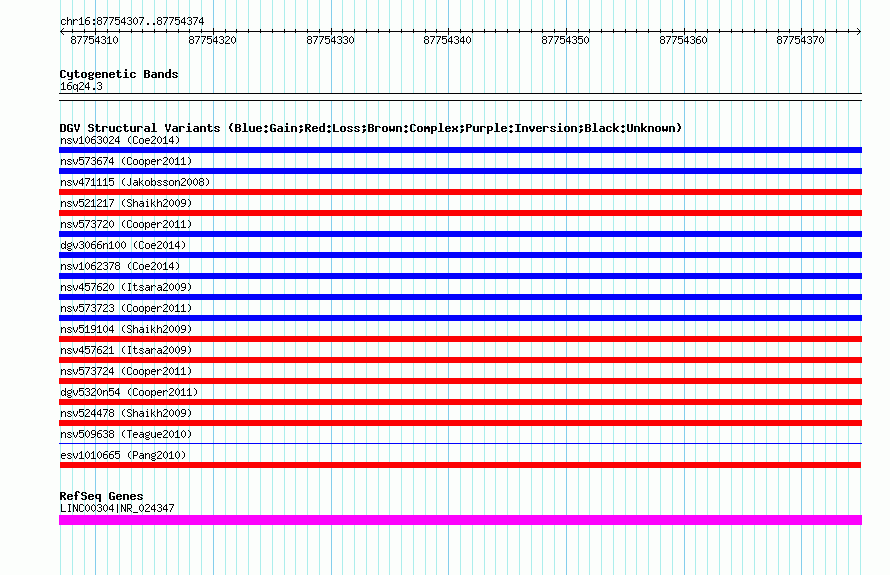The height and width of the screenshot is (575, 890).
Task: Open nsv457621 (Itsara2009) entry
Action: (126, 350)
